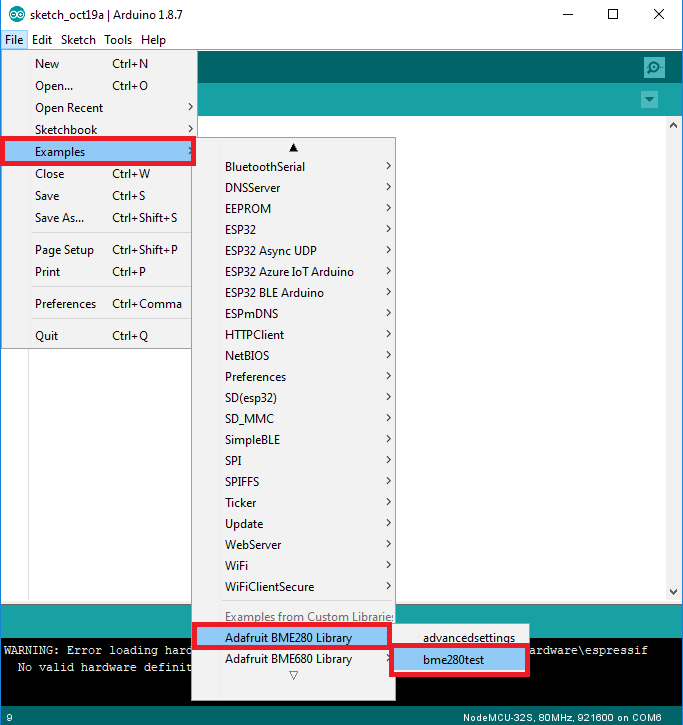This screenshot has width=683, height=725.
Task: Close the Arduino window
Action: (658, 14)
